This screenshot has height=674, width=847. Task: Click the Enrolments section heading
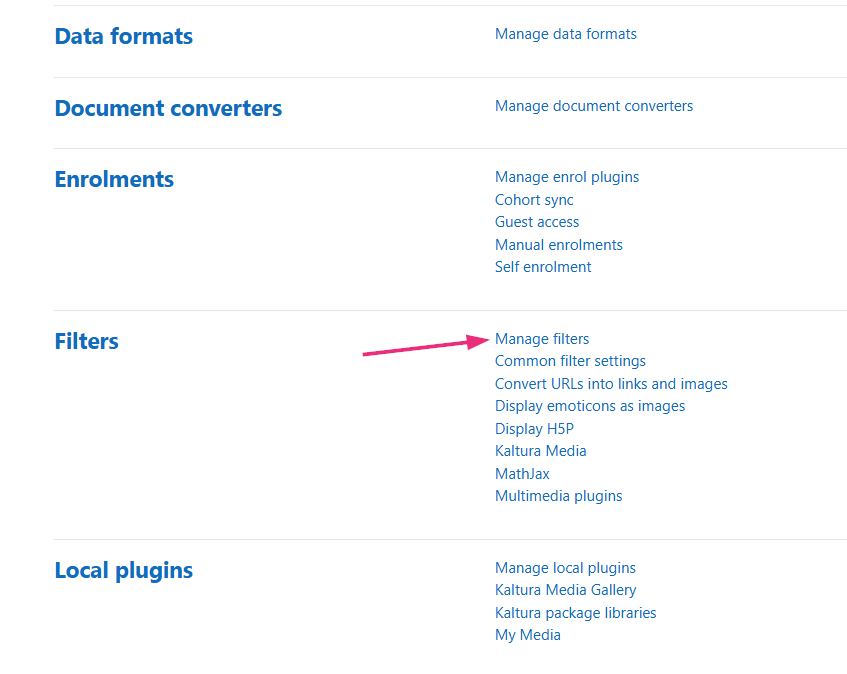tap(114, 179)
